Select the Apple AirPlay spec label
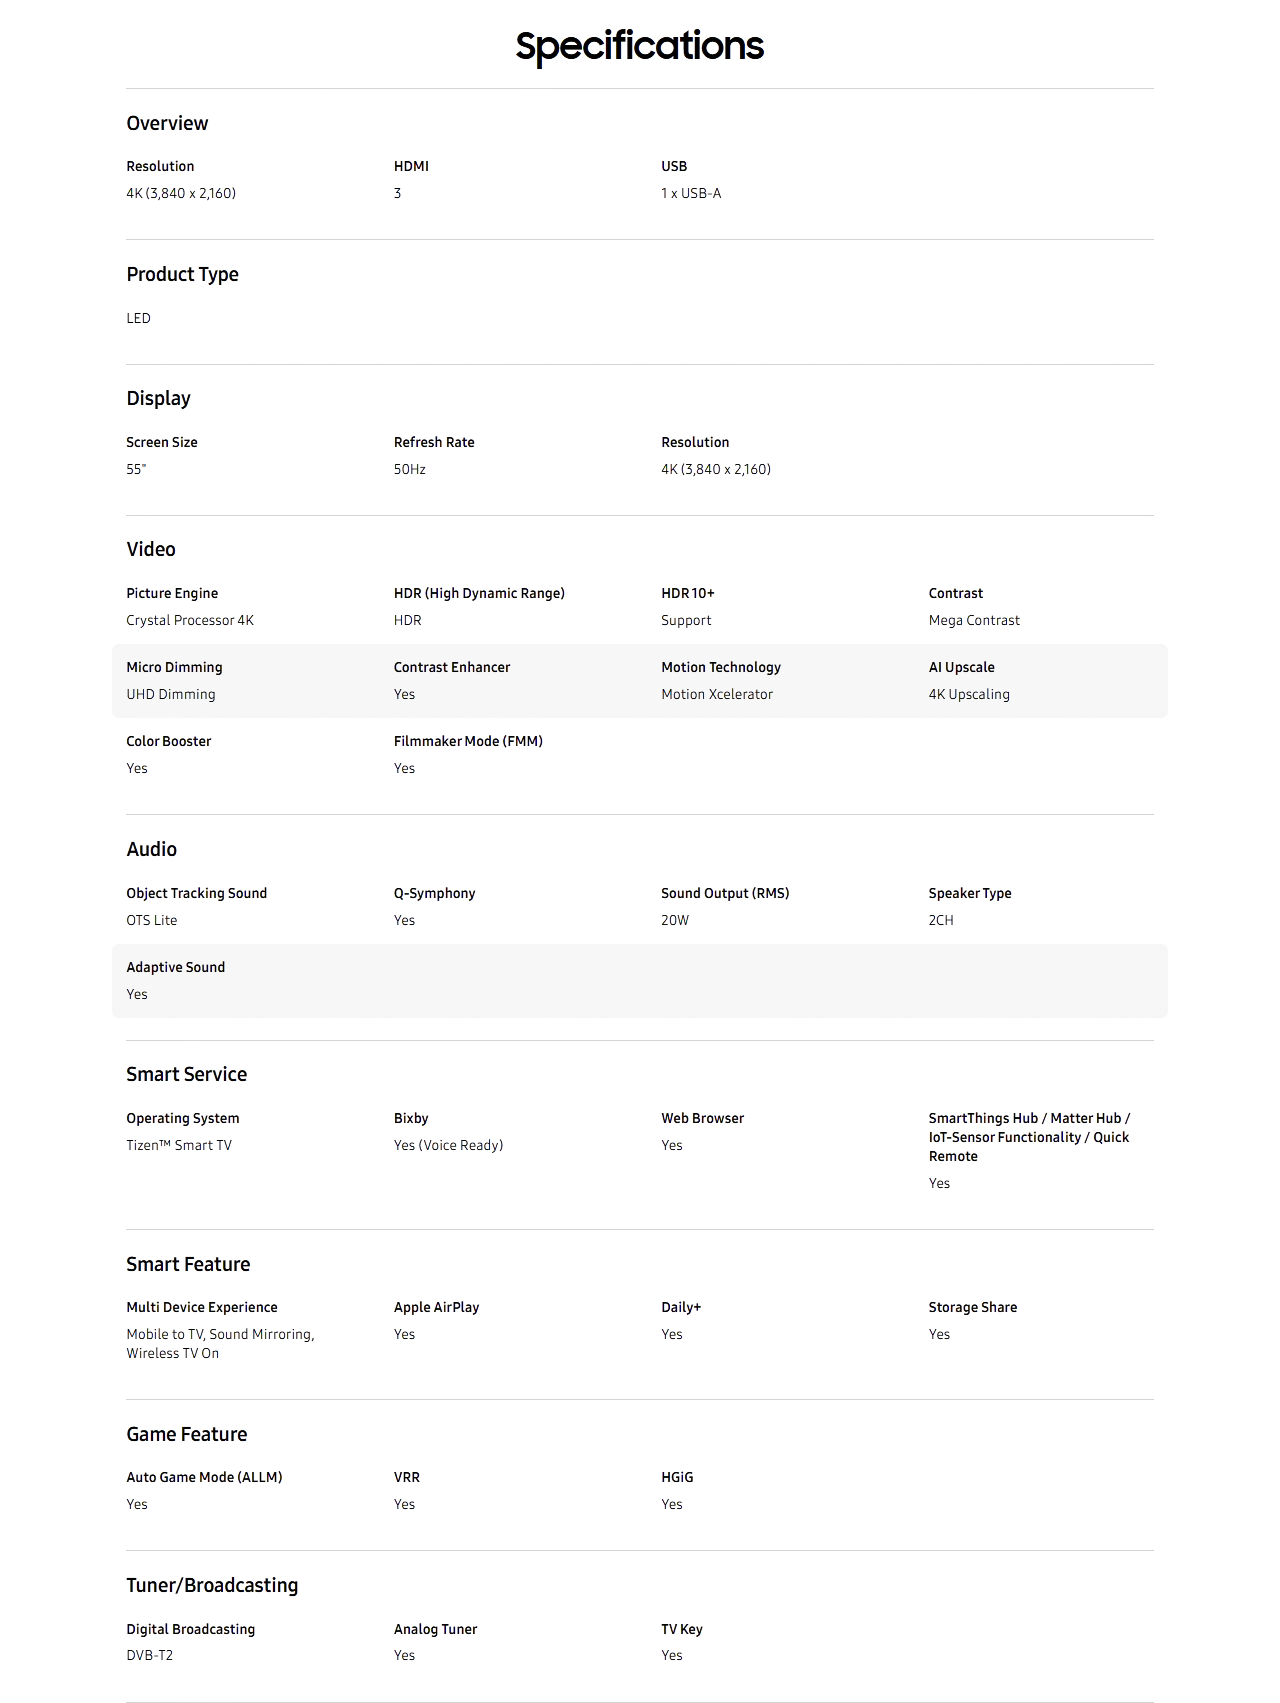The height and width of the screenshot is (1703, 1280). coord(436,1307)
